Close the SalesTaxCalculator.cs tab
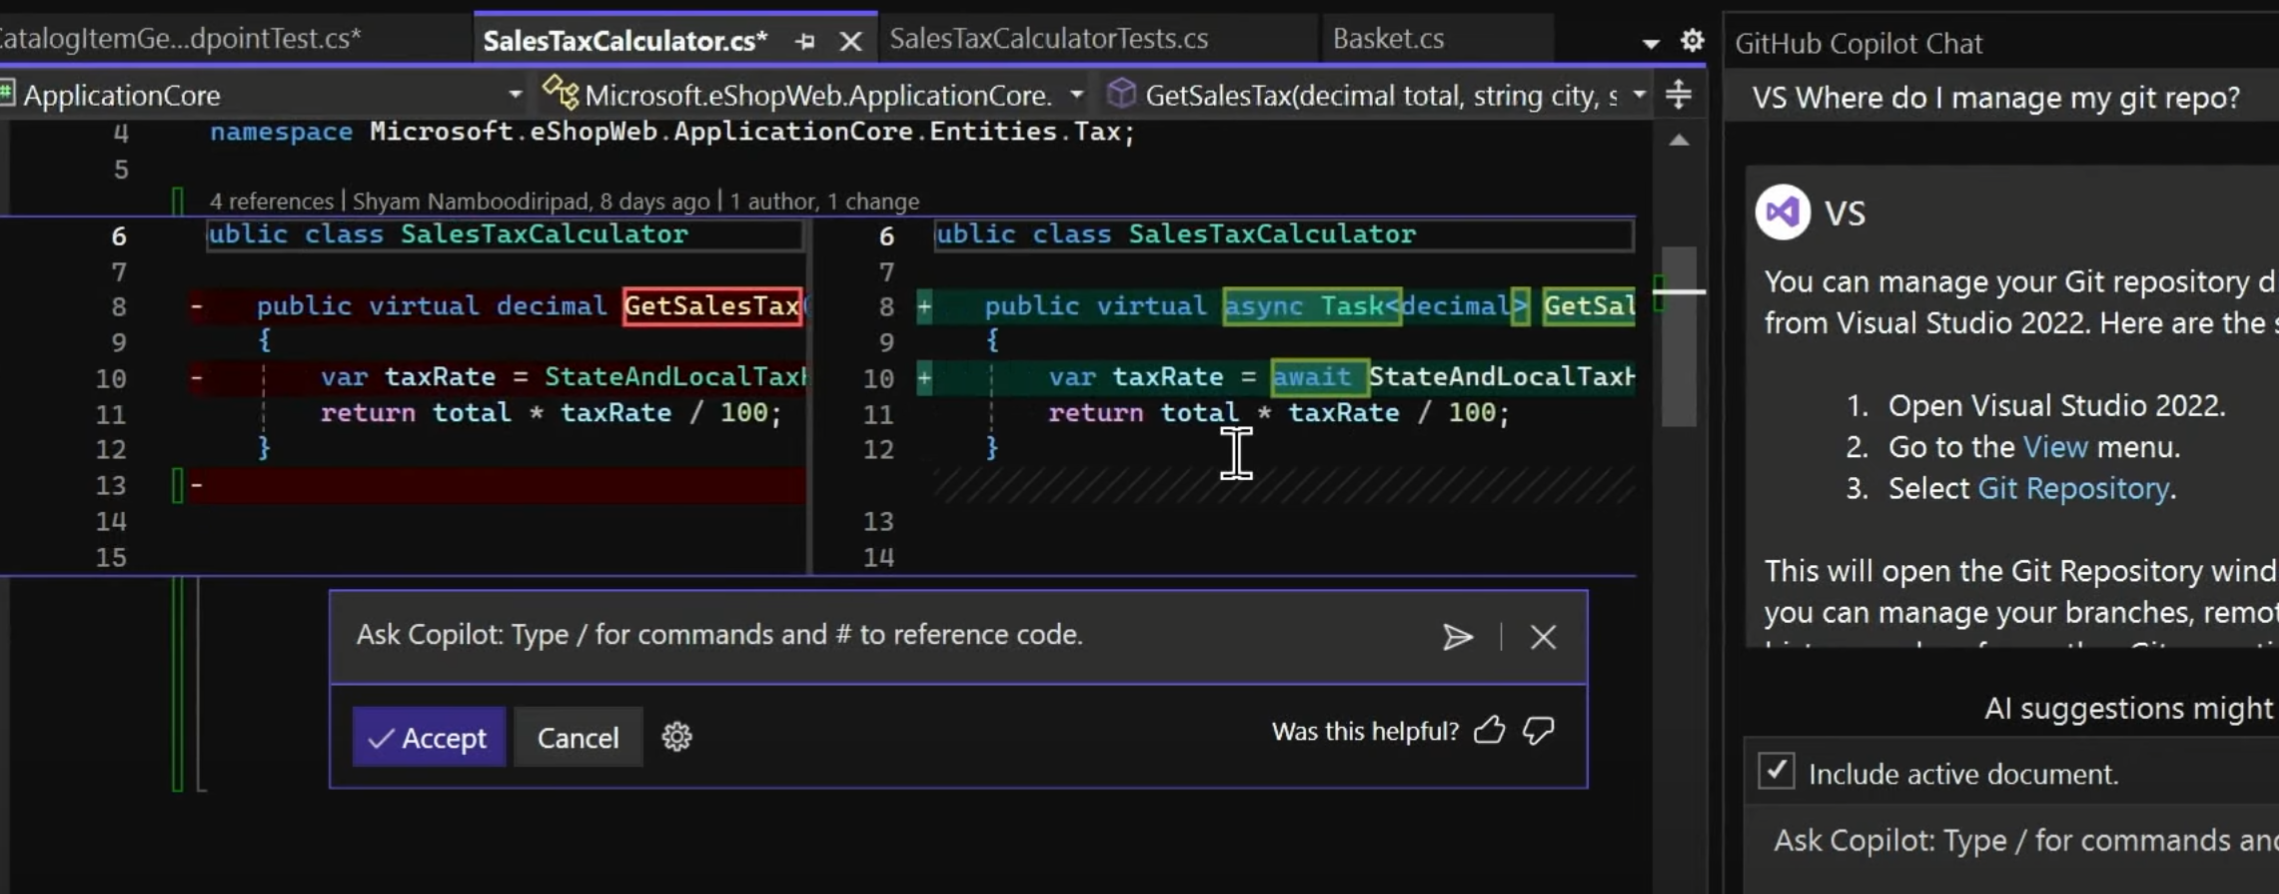The image size is (2279, 894). [x=850, y=41]
